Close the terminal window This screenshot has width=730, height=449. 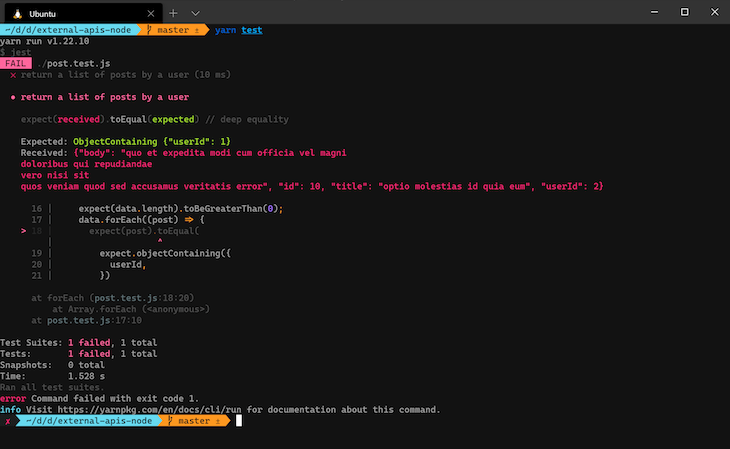[715, 12]
